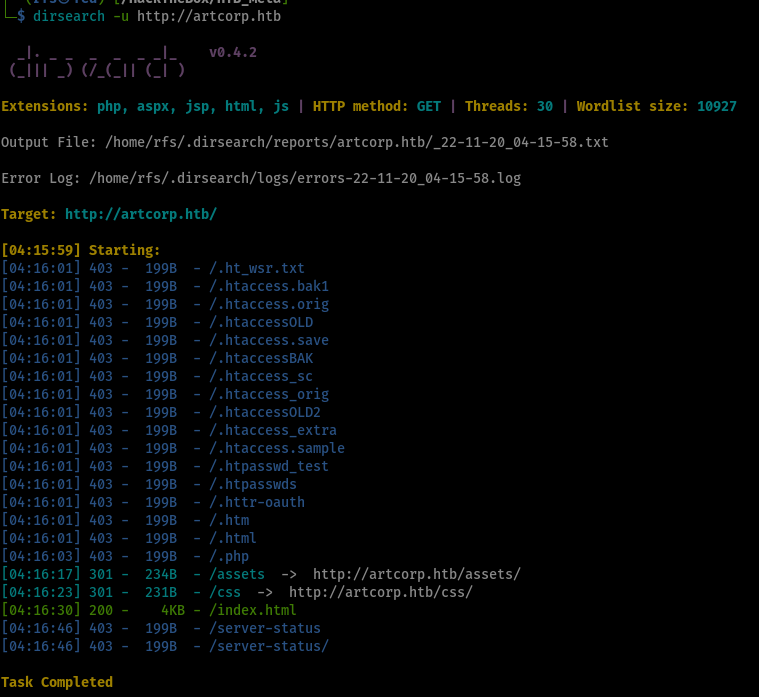Image resolution: width=759 pixels, height=697 pixels.
Task: Click the 4KB size value
Action: click(173, 610)
